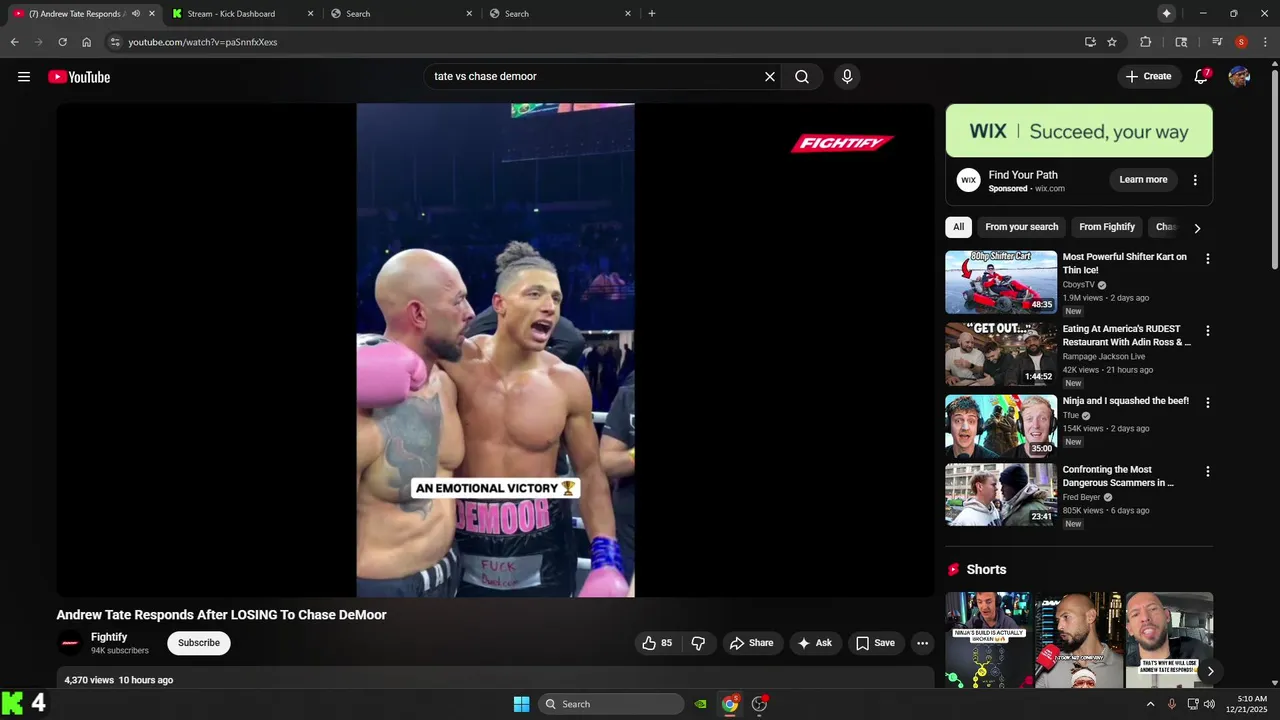Show next Shorts with the arrow
The height and width of the screenshot is (720, 1280).
1210,672
